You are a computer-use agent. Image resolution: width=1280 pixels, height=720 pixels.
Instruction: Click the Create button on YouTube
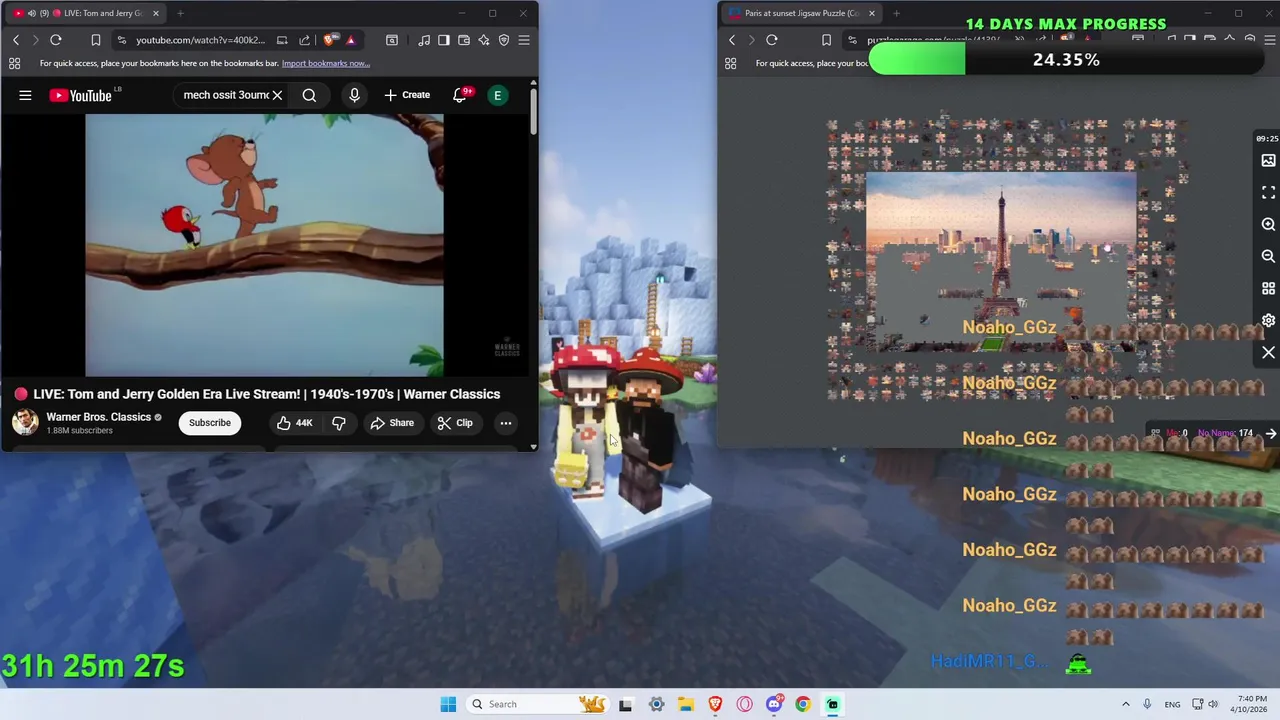(x=407, y=95)
